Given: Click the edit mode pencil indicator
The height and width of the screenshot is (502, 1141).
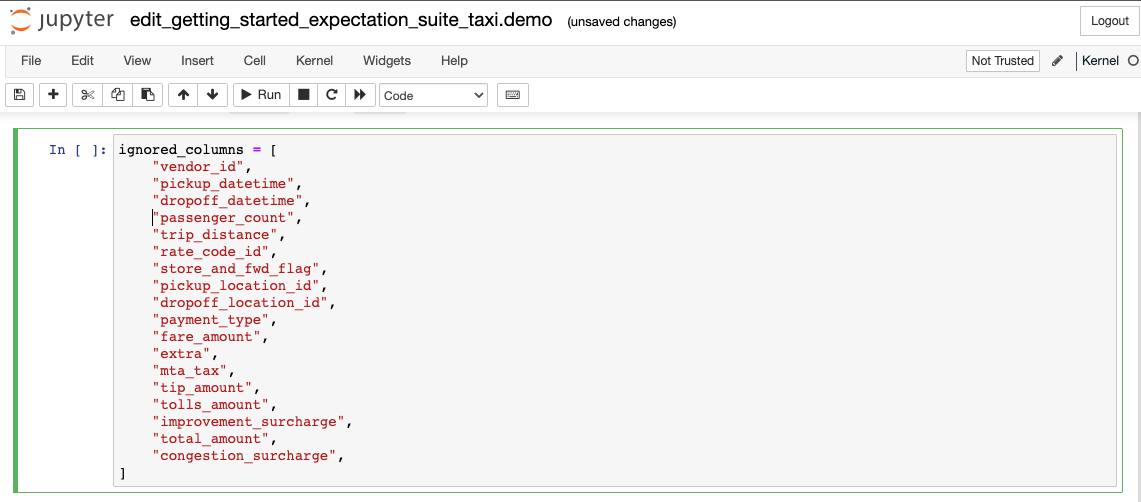Looking at the screenshot, I should point(1058,61).
